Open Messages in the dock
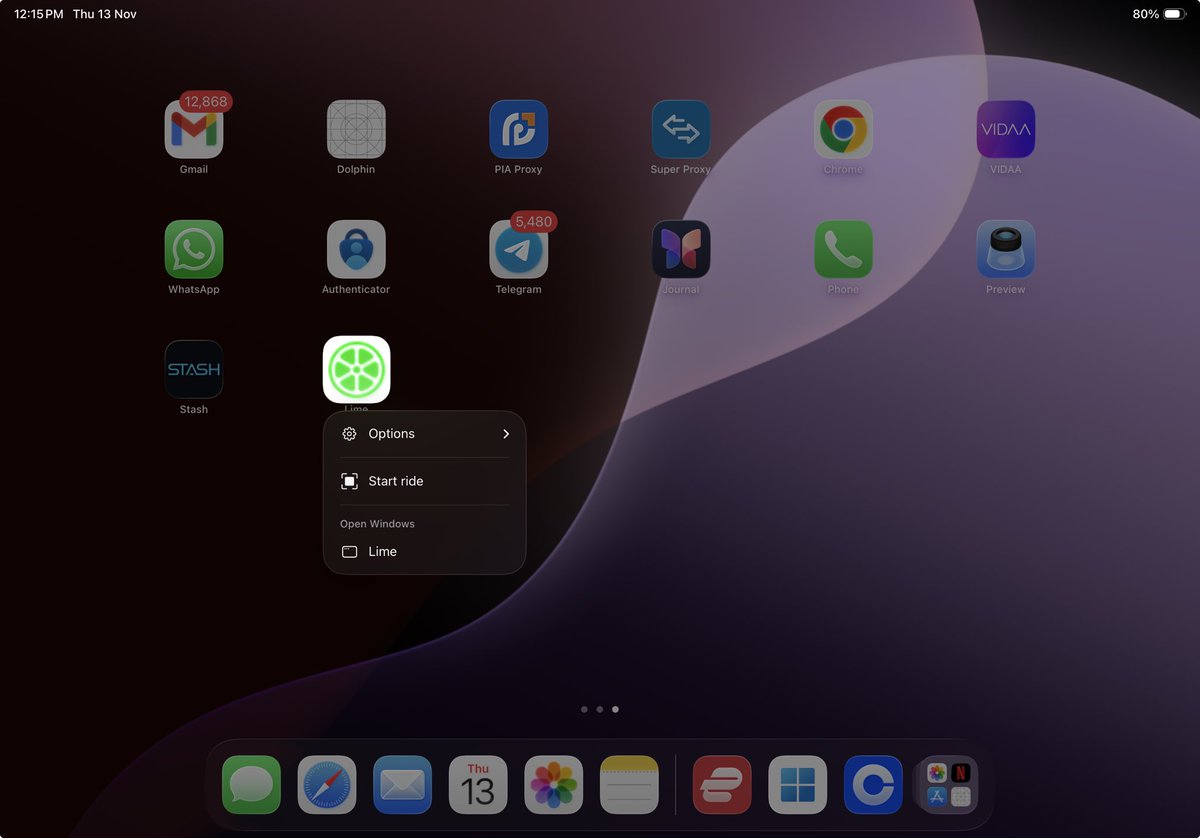This screenshot has width=1200, height=838. tap(251, 785)
